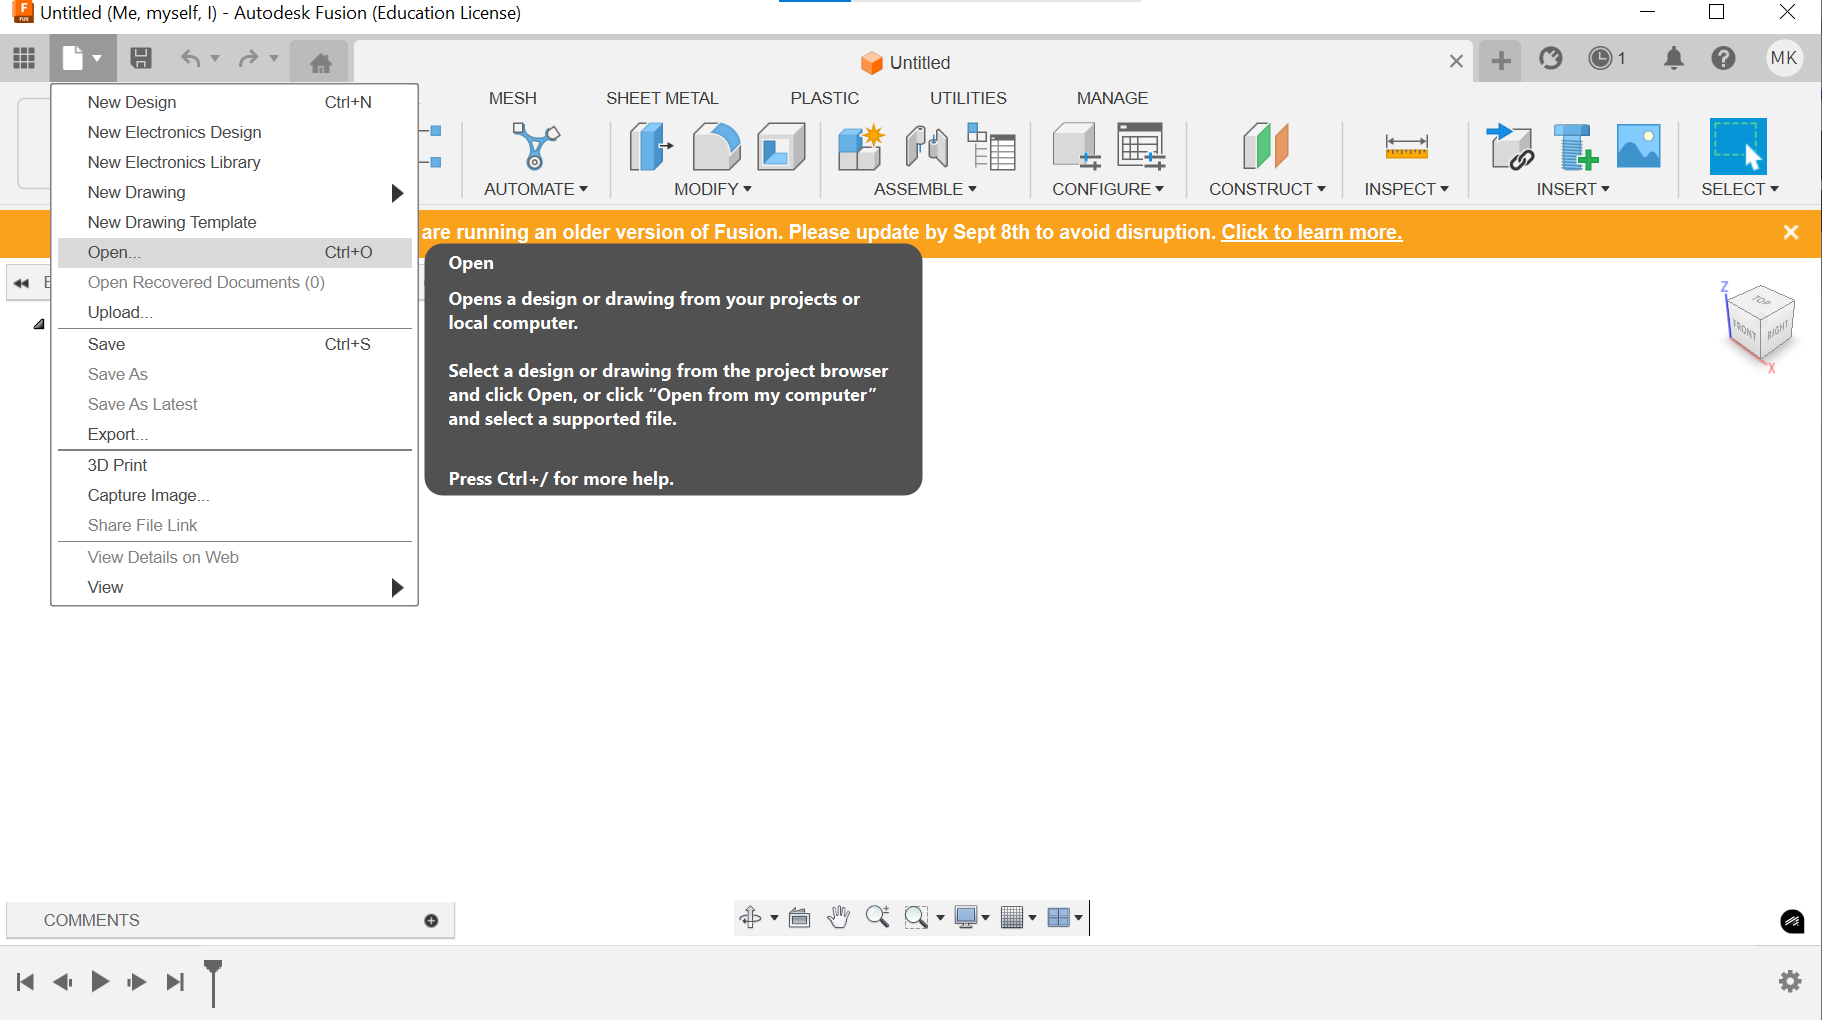Click the 'Click to learn more' link
The height and width of the screenshot is (1020, 1822).
coord(1311,232)
